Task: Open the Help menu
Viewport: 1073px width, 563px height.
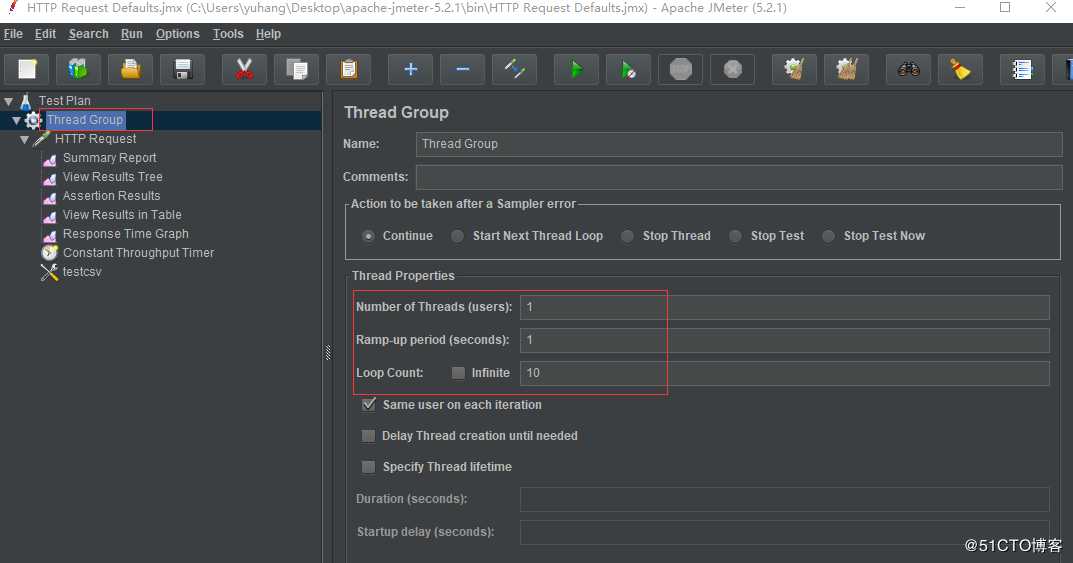Action: [x=268, y=34]
